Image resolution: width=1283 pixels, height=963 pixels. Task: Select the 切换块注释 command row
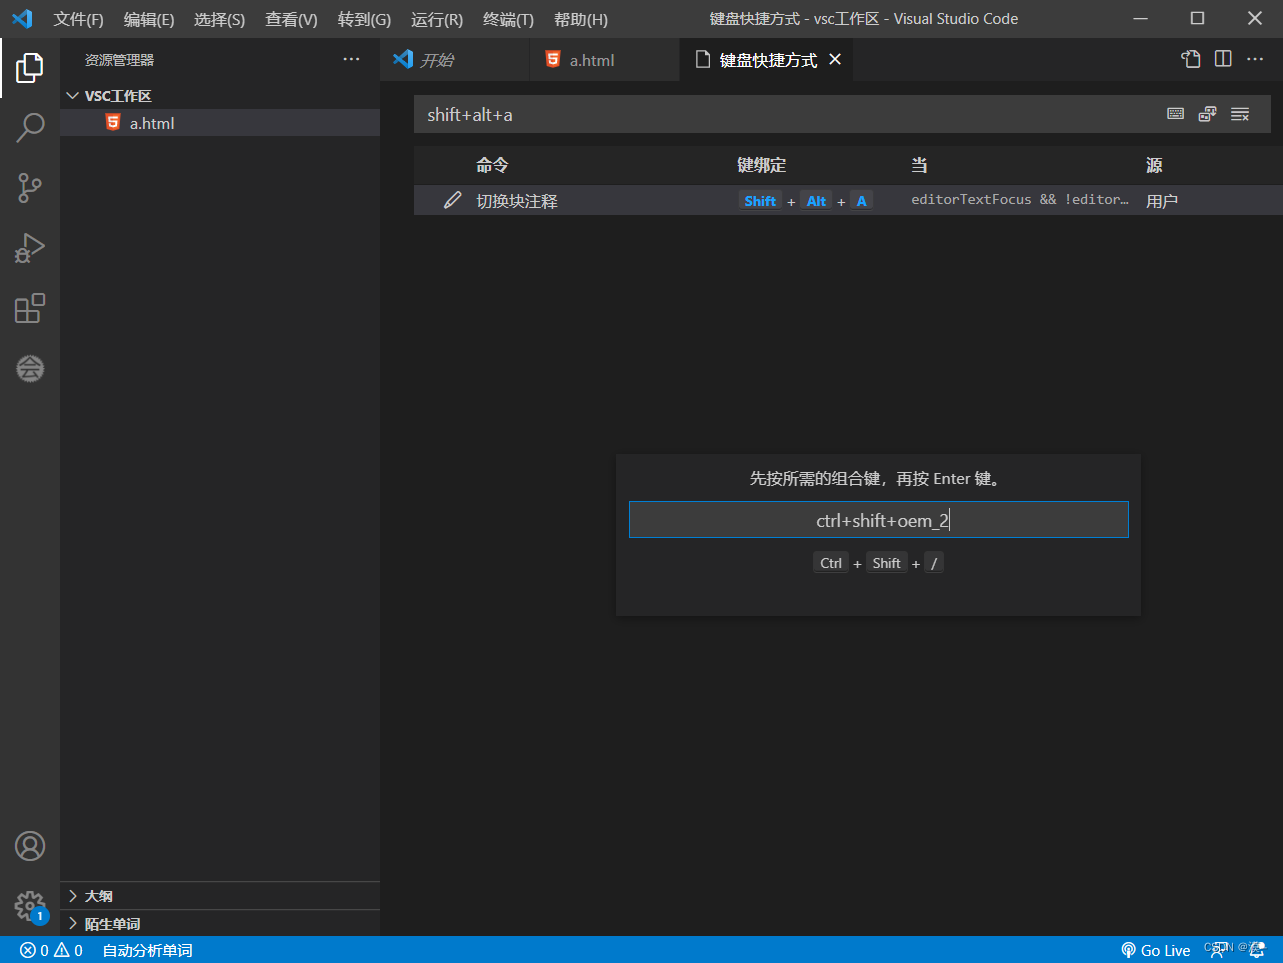click(848, 200)
